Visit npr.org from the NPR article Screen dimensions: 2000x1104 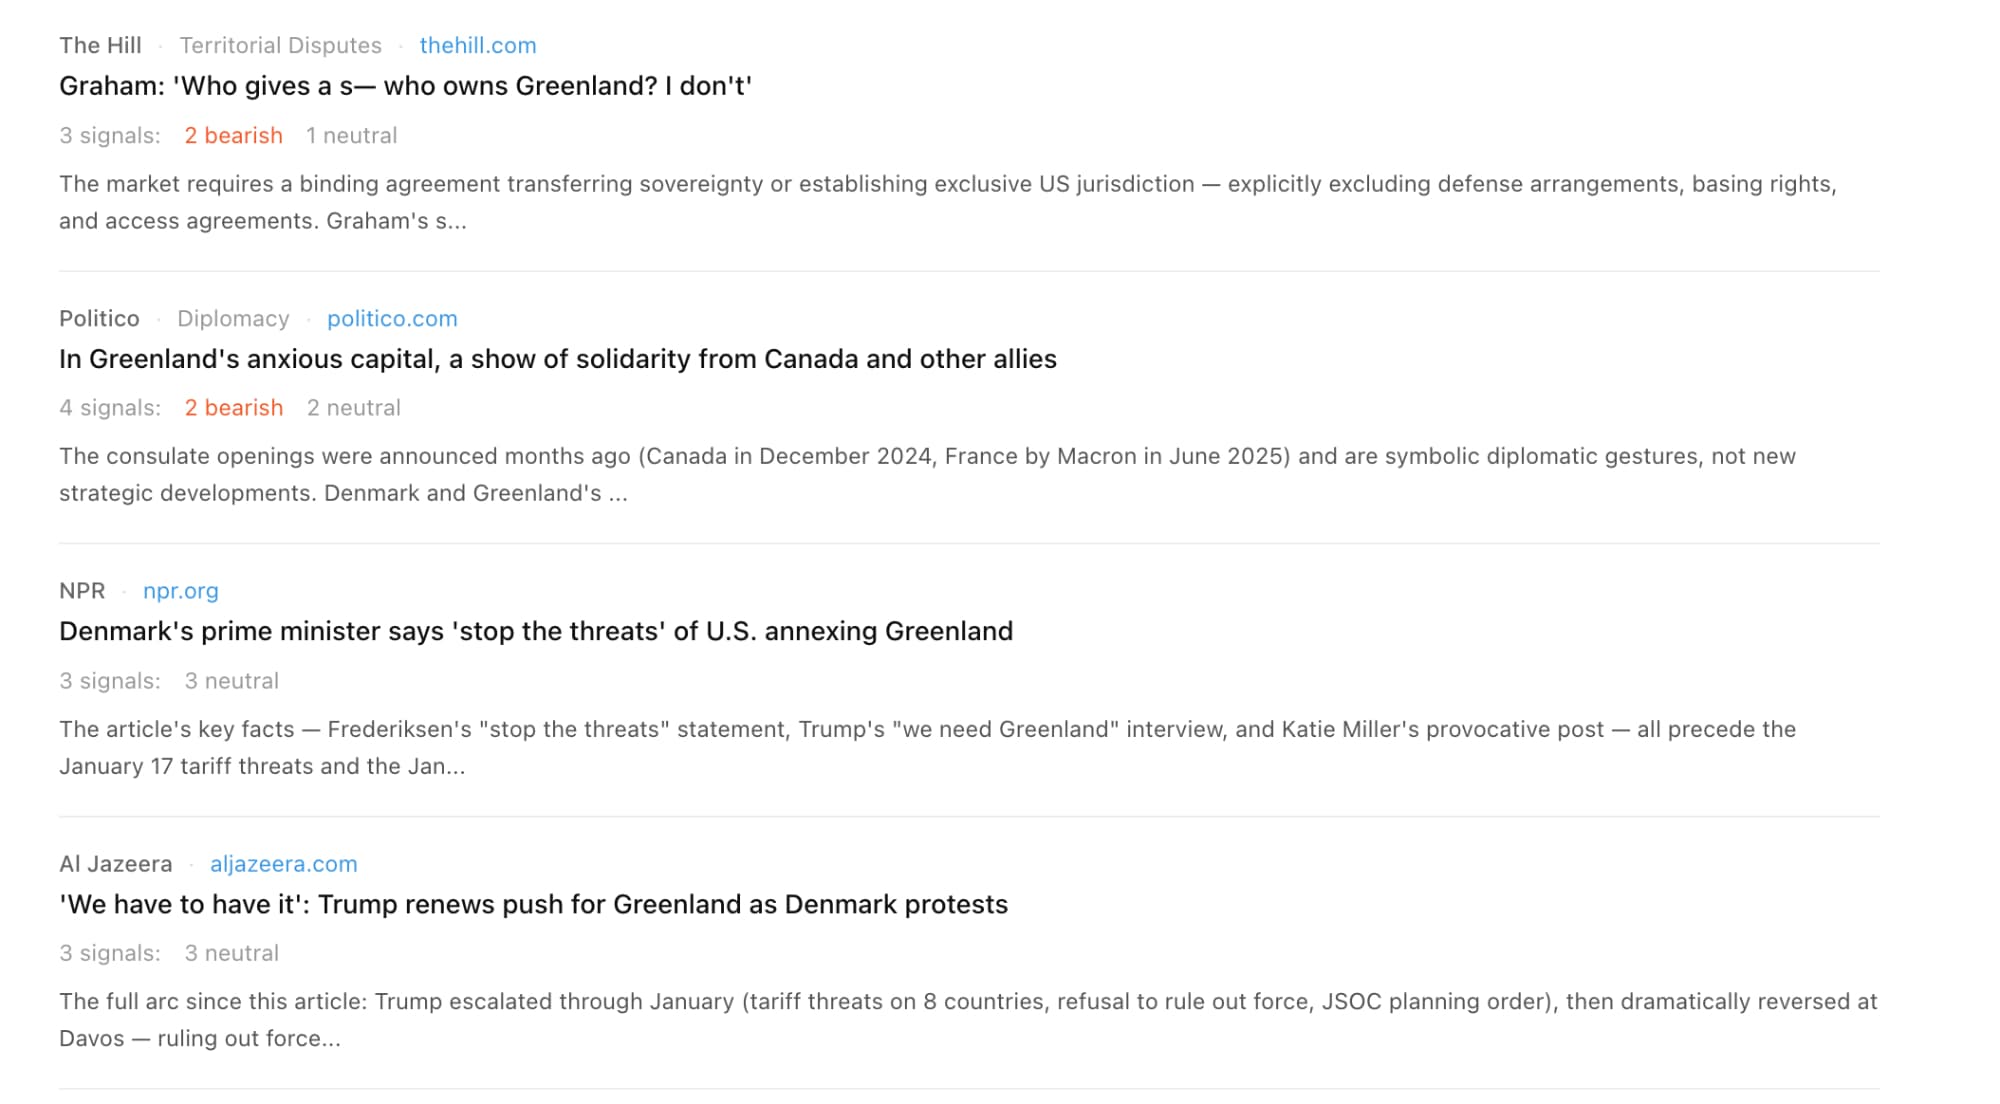(x=180, y=591)
